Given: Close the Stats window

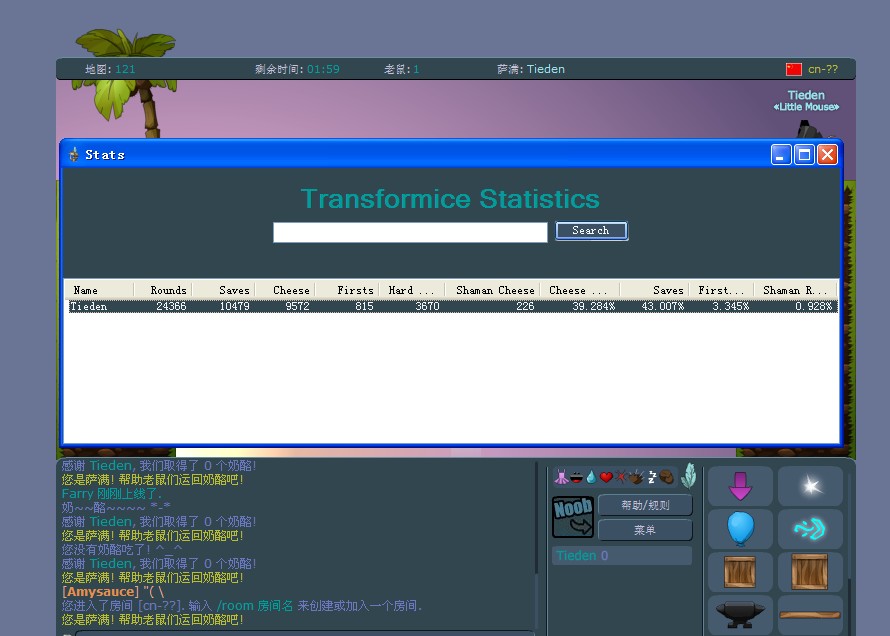Looking at the screenshot, I should [x=828, y=154].
